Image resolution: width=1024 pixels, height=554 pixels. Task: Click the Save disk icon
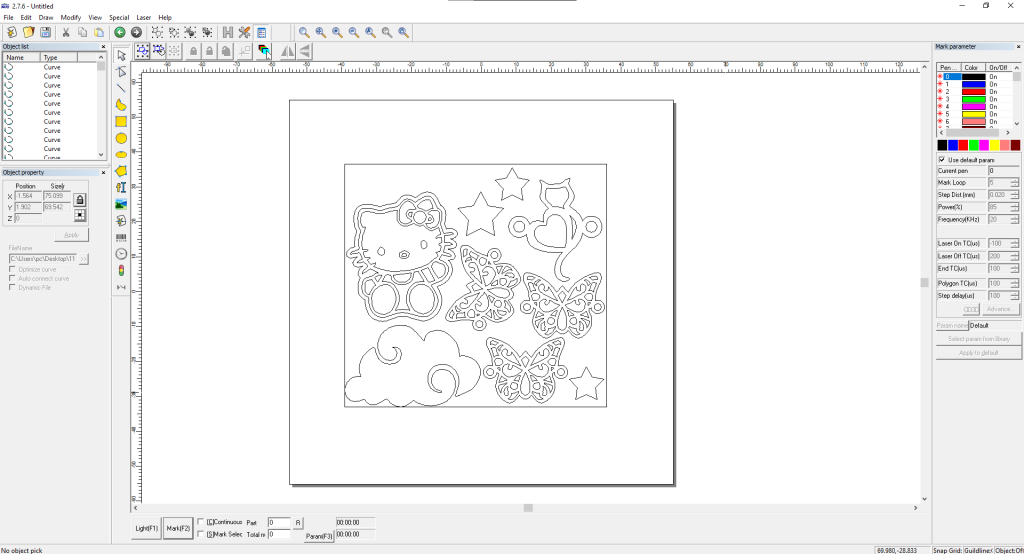coord(45,32)
